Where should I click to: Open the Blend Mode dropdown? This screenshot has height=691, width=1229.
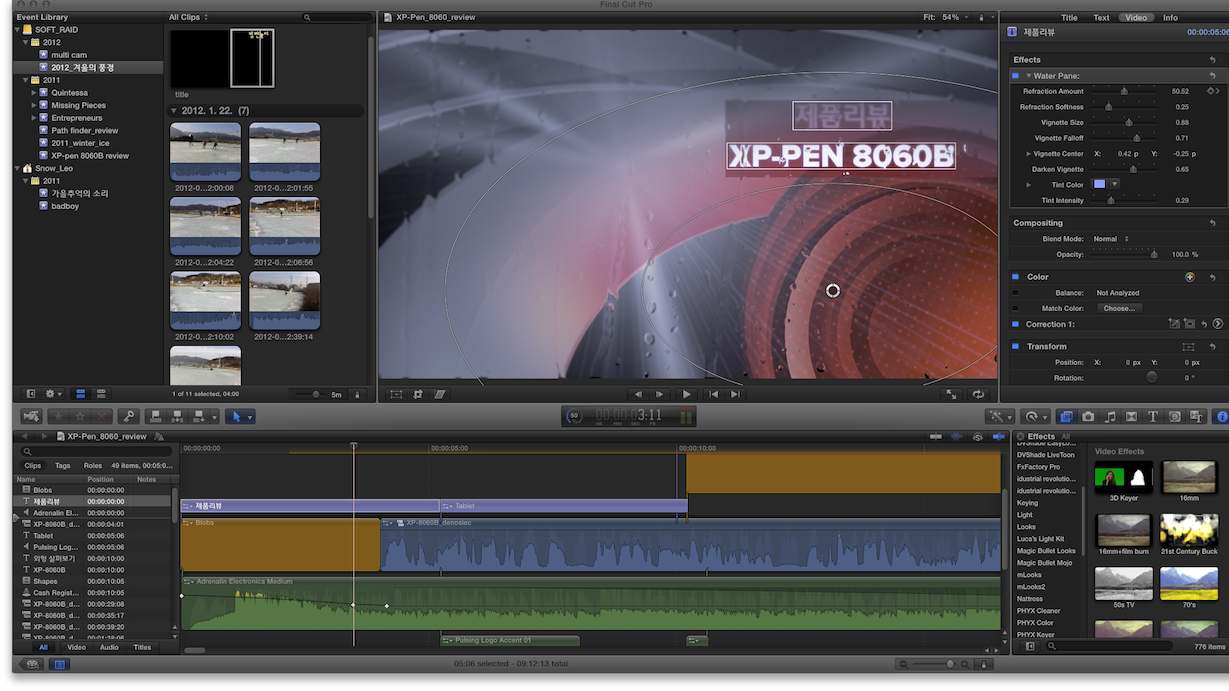1110,239
